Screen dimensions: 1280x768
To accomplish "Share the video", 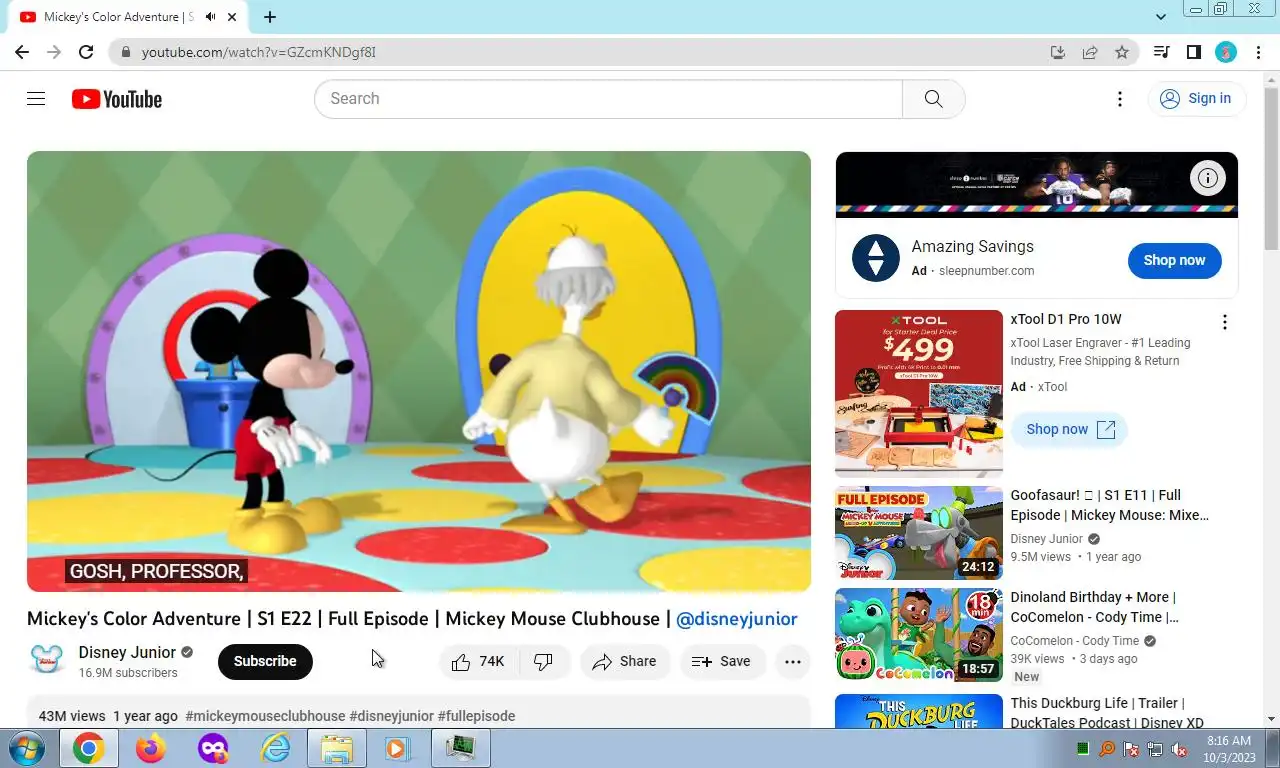I will 625,661.
